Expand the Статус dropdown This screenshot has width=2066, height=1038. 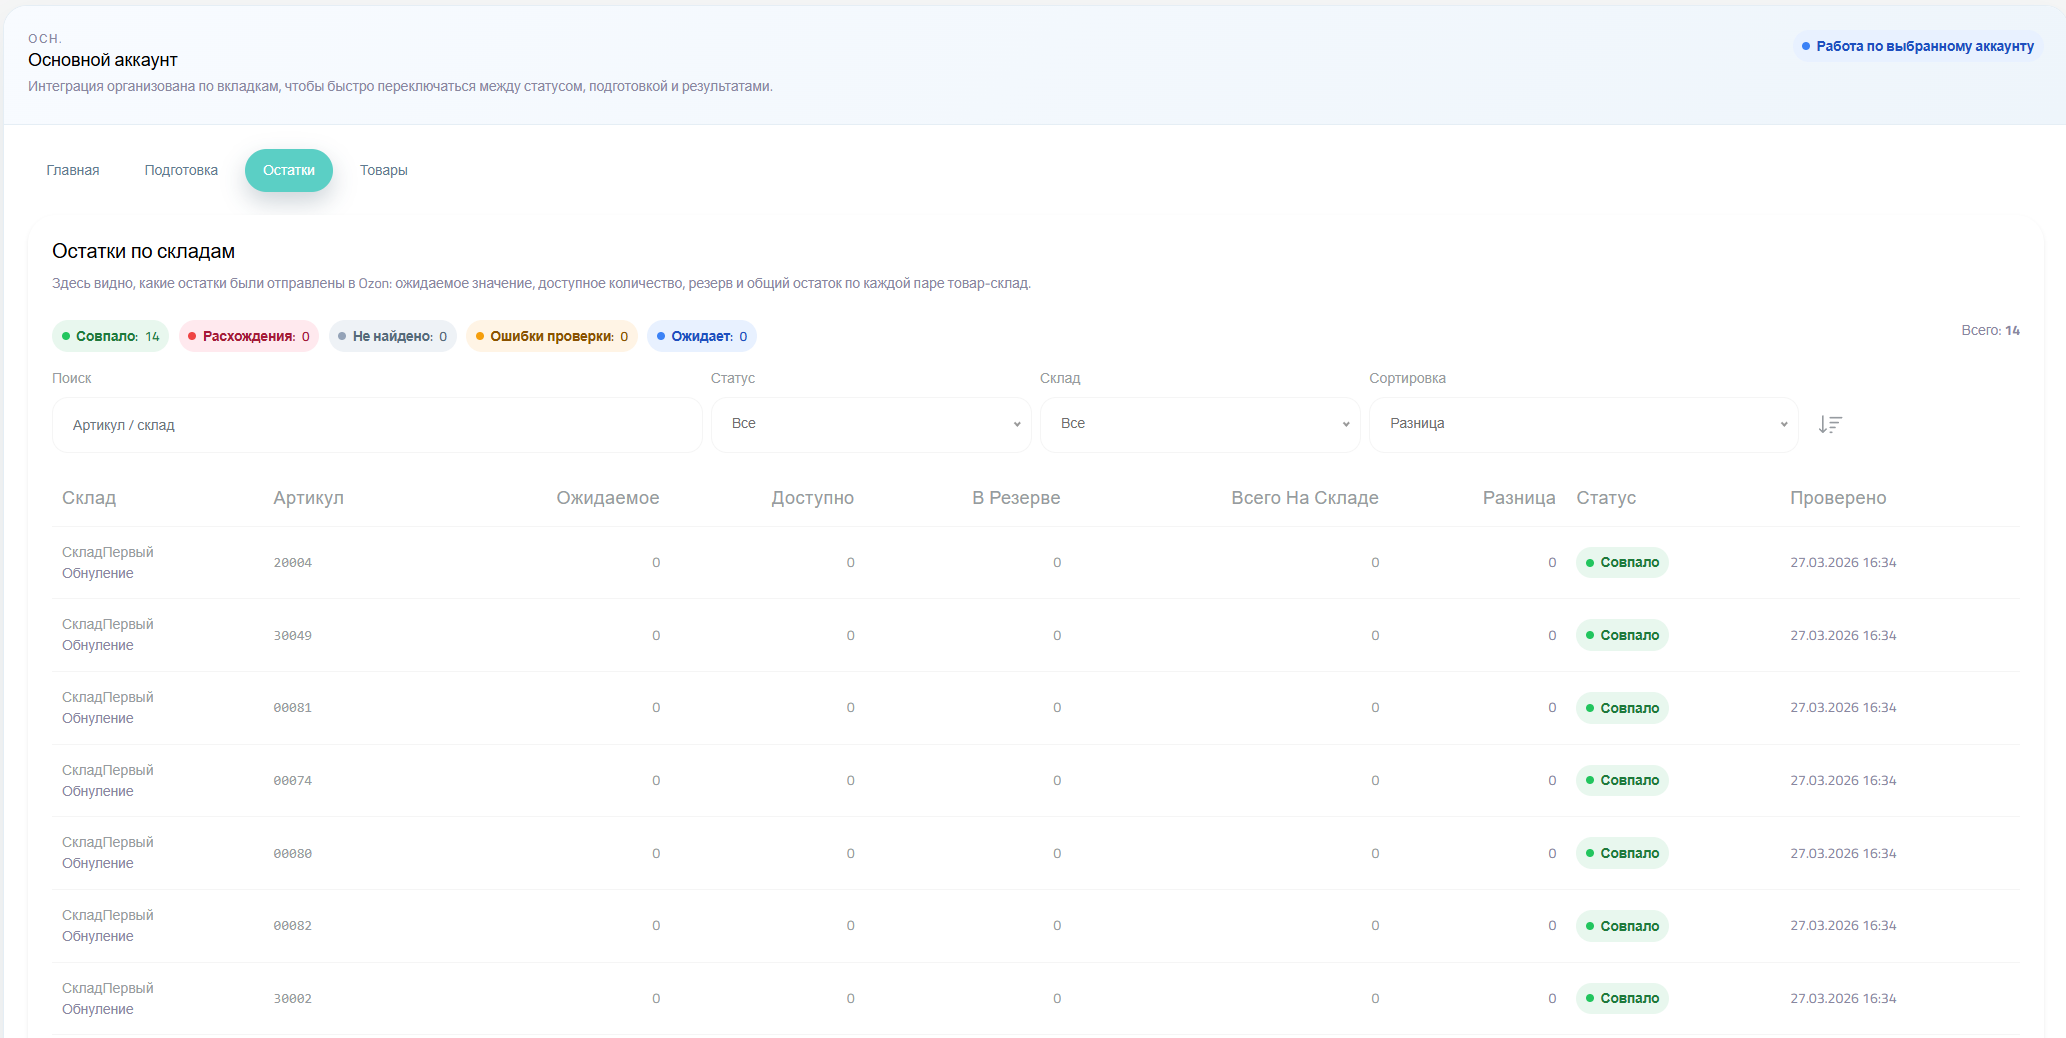(871, 424)
